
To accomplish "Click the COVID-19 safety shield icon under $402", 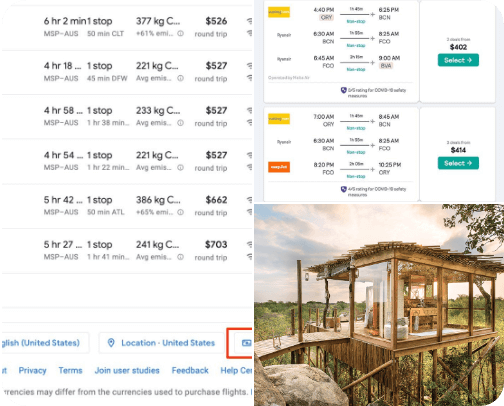I will [343, 90].
